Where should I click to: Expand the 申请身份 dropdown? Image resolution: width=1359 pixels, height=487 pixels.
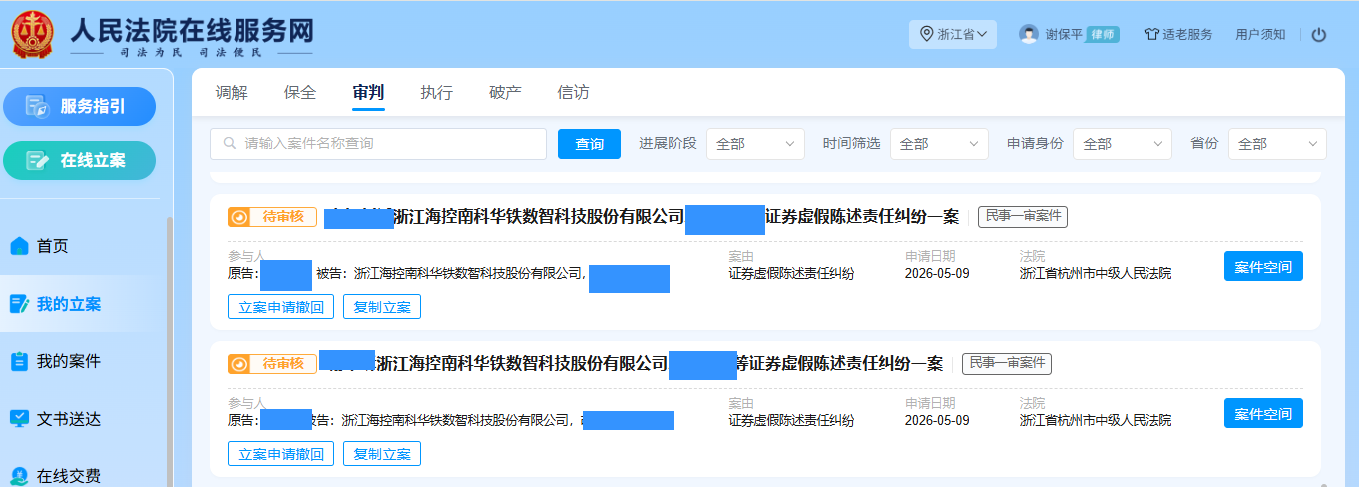point(1122,144)
